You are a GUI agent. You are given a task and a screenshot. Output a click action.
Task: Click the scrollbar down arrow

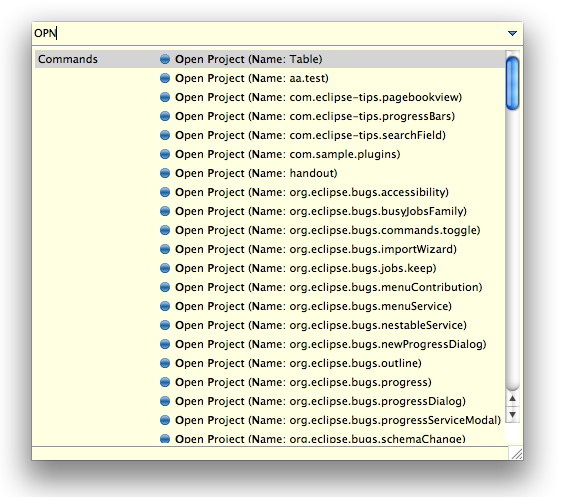(512, 415)
